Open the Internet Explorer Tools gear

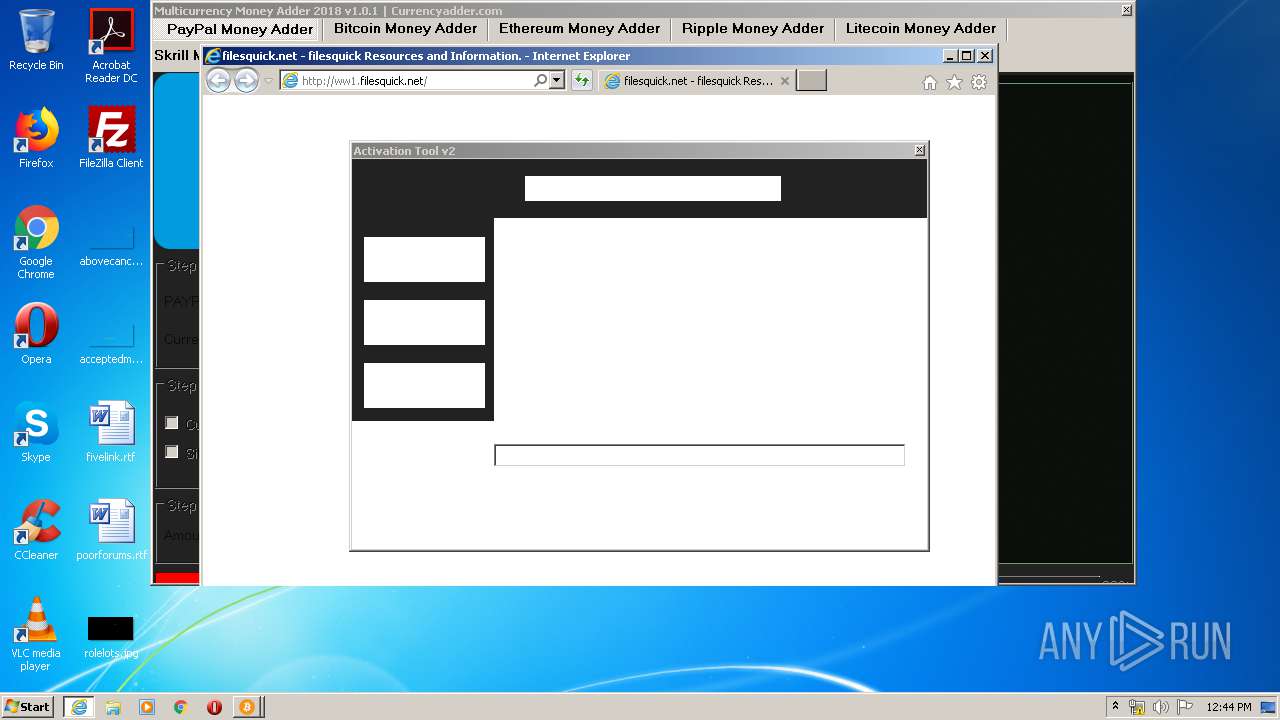point(979,82)
